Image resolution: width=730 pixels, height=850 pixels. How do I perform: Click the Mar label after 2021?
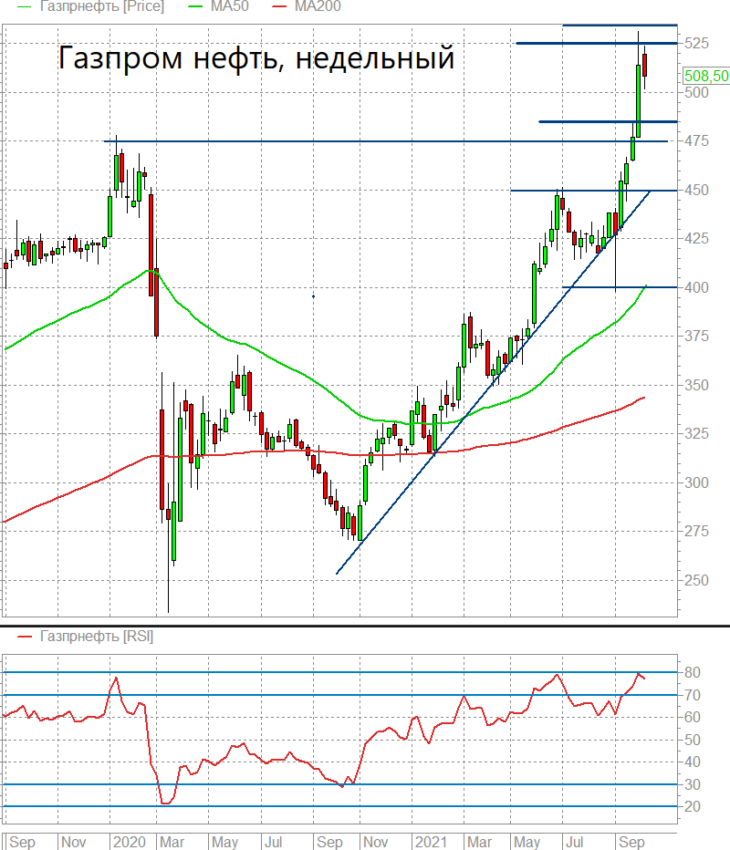(479, 842)
